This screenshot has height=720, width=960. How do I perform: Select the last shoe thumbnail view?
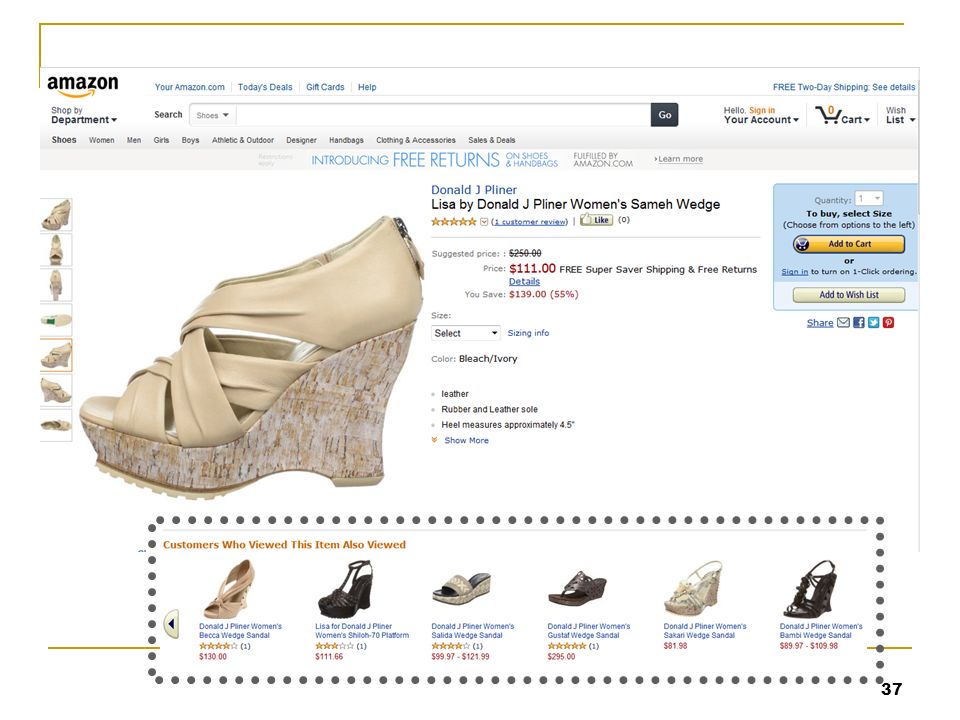click(x=56, y=425)
